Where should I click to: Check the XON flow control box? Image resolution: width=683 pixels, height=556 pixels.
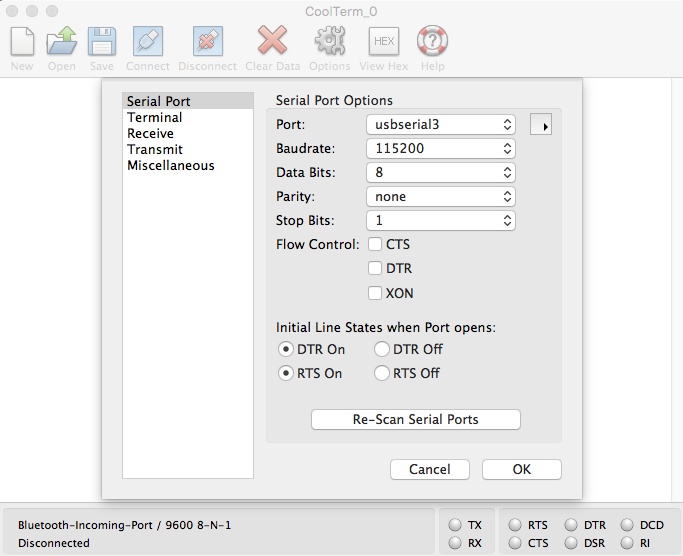[375, 293]
